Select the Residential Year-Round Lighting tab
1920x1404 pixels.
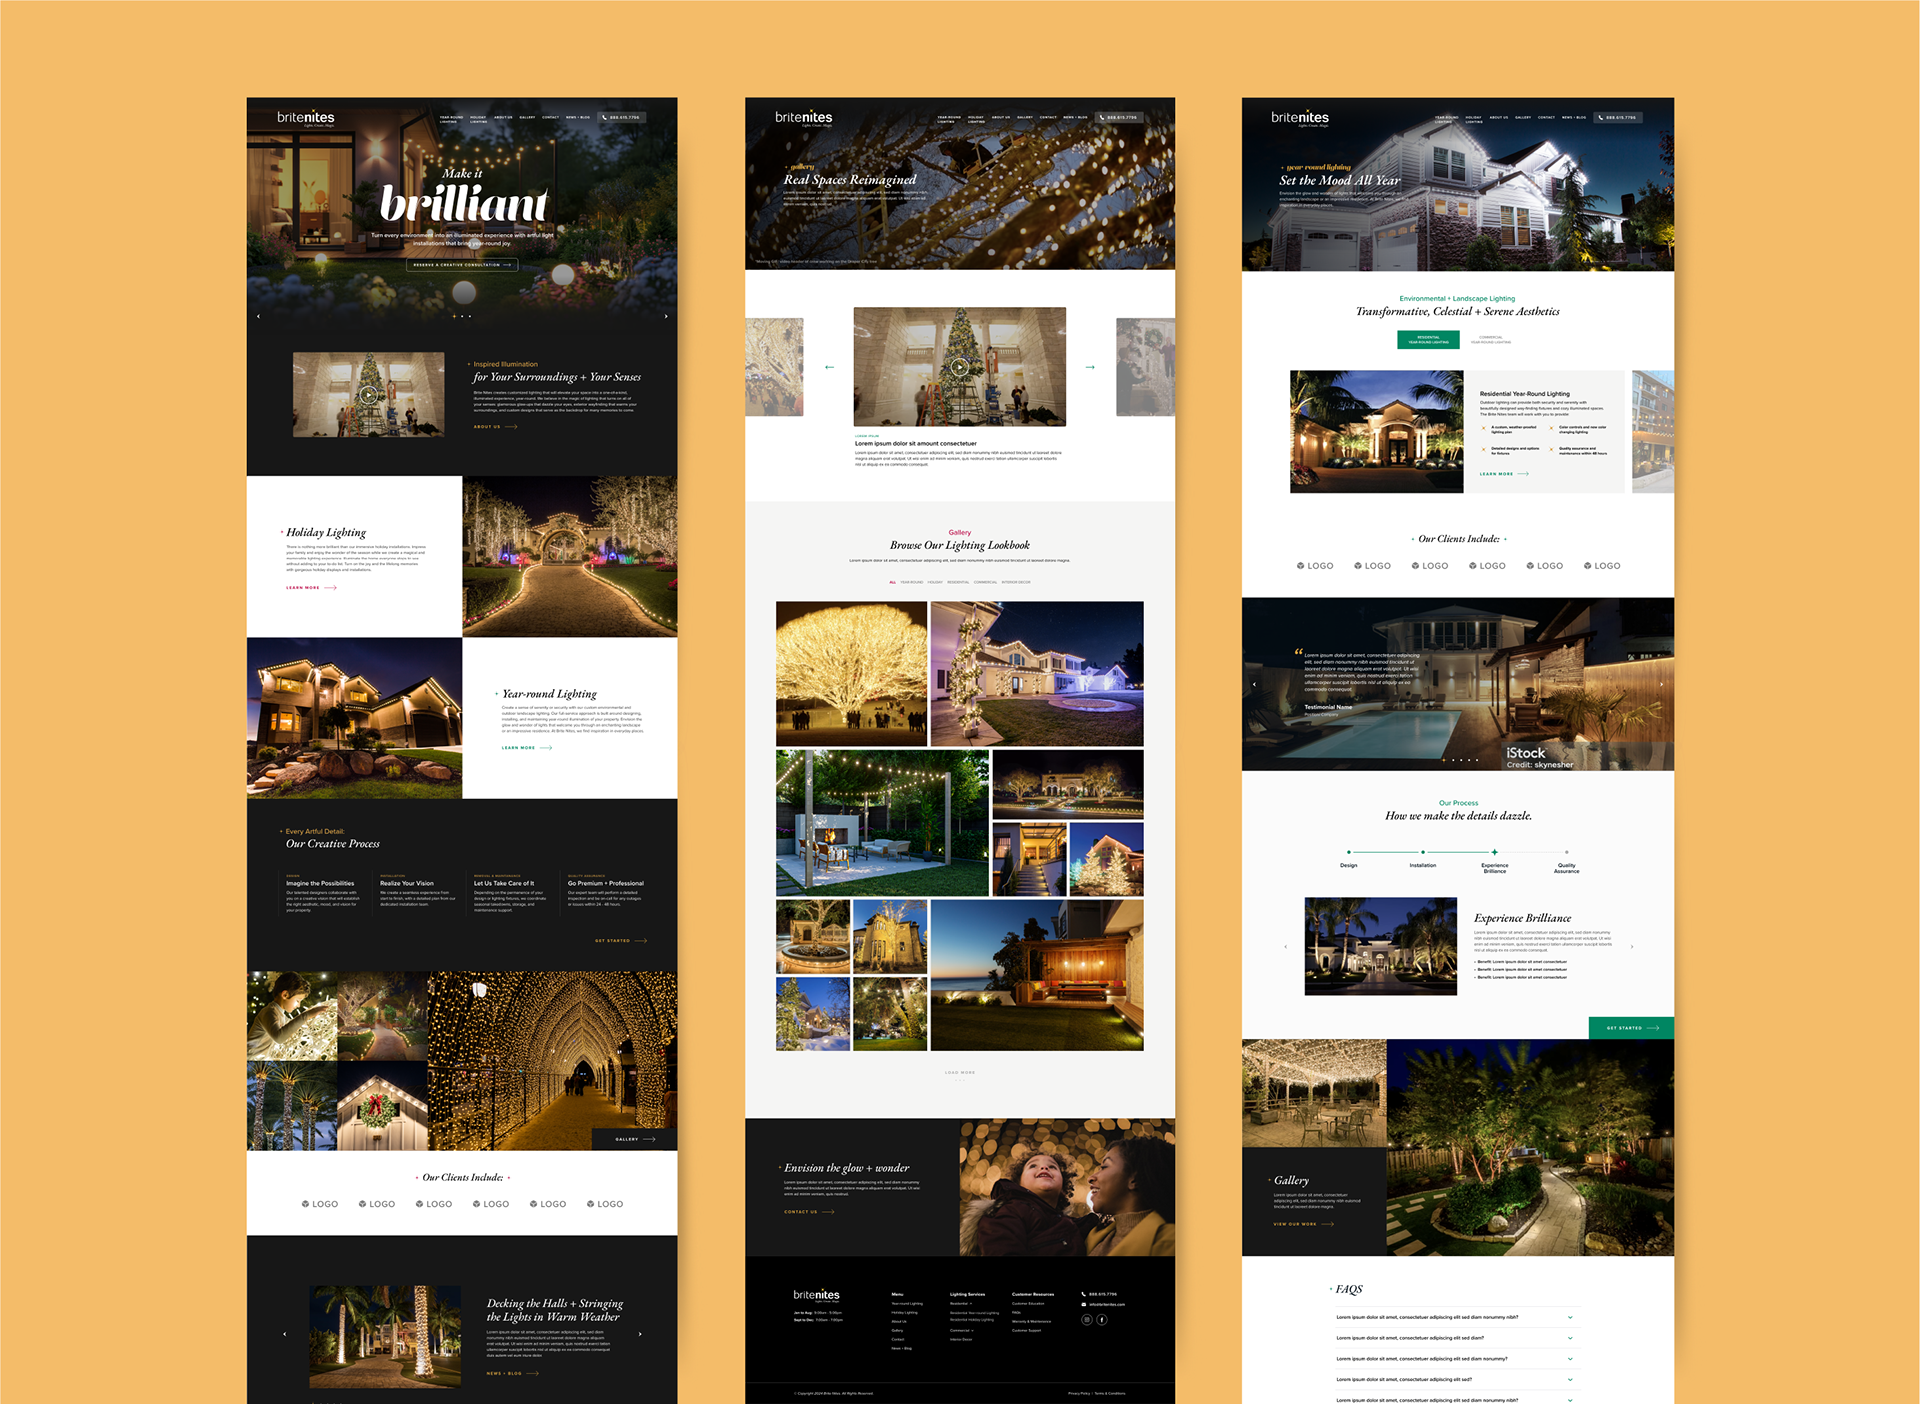tap(1428, 340)
